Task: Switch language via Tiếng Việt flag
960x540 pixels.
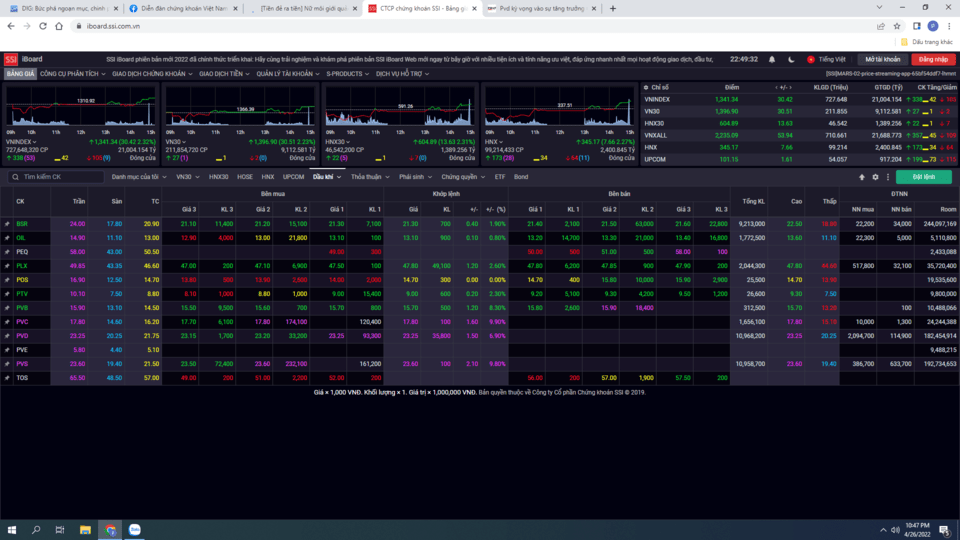Action: [x=825, y=59]
